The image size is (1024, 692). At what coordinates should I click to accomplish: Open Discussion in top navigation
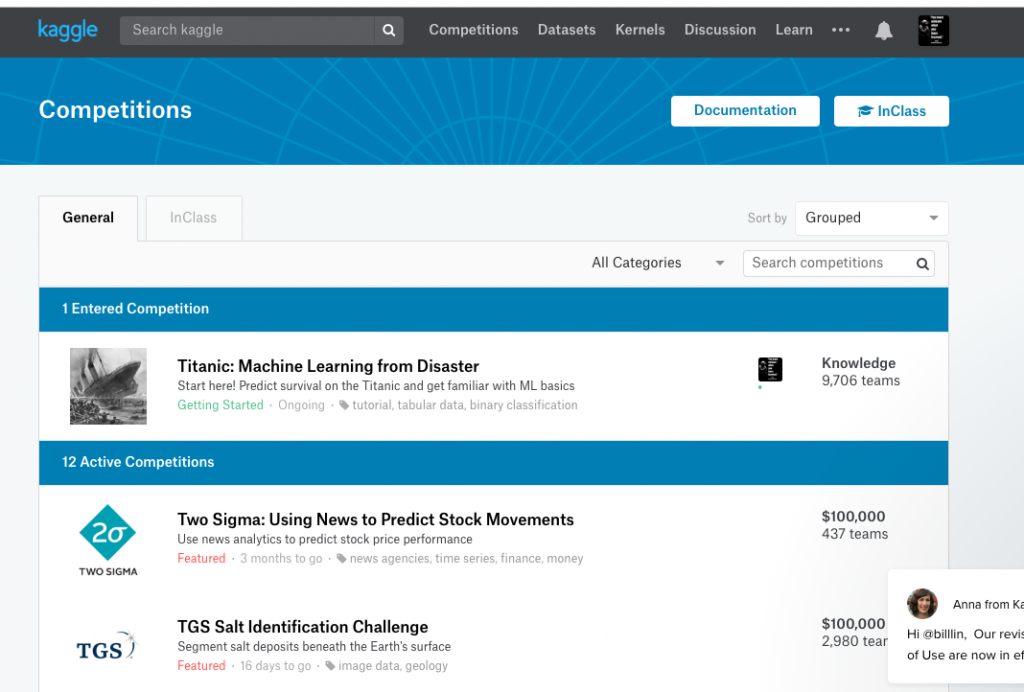[x=720, y=30]
